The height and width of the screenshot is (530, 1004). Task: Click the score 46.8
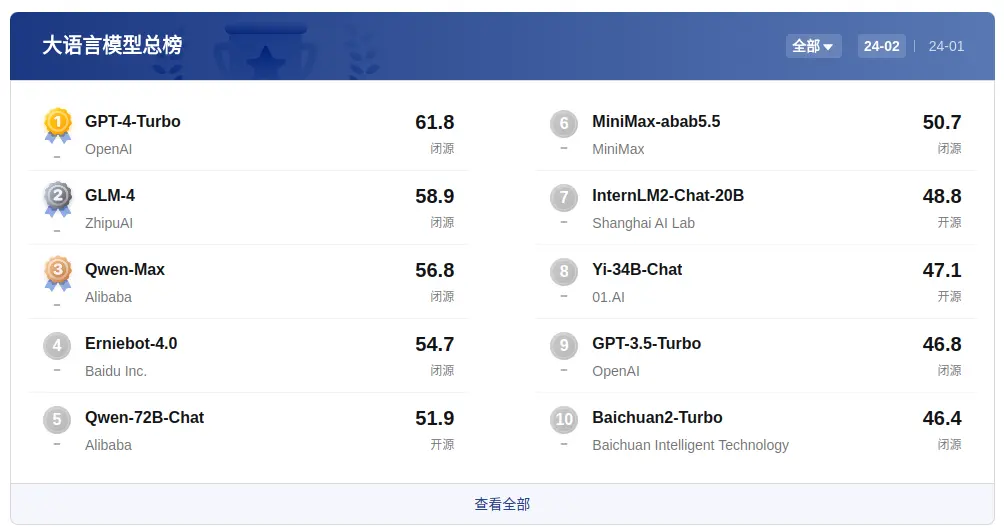coord(942,344)
